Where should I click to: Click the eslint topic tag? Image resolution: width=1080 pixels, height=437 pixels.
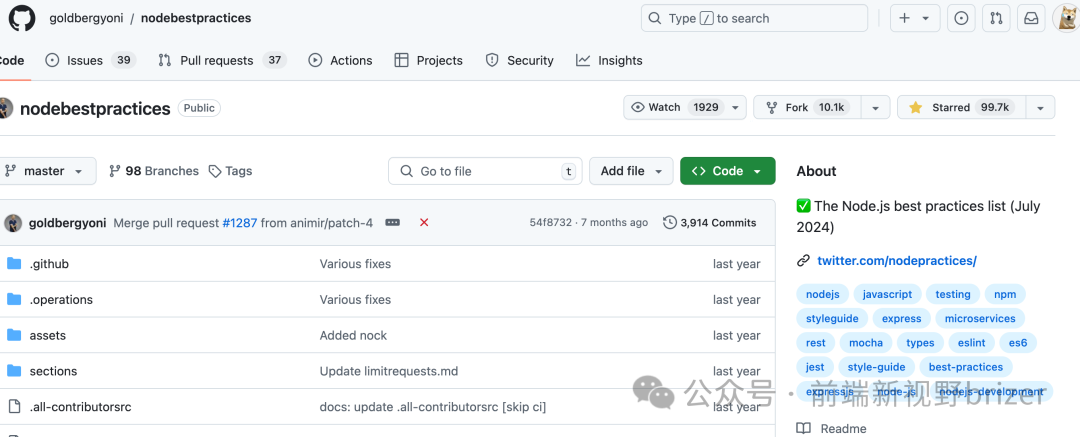tap(971, 343)
